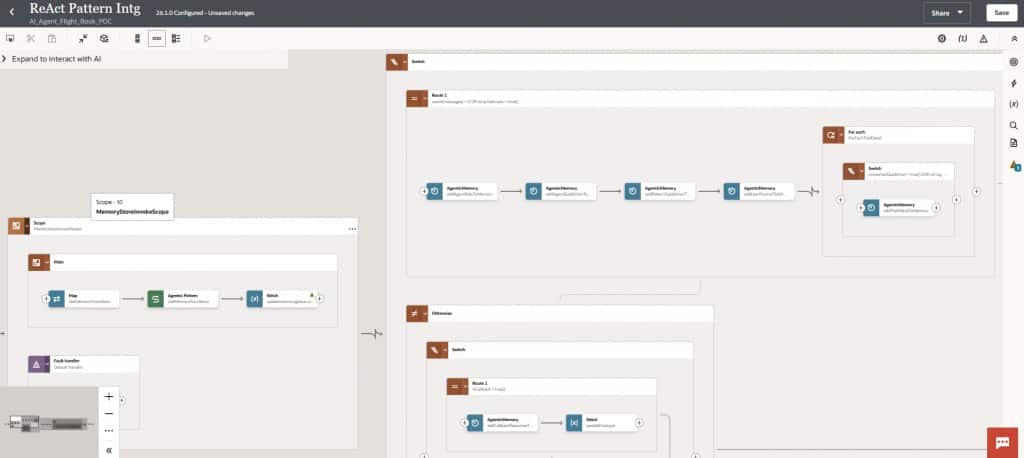Open the Share dropdown
The width and height of the screenshot is (1024, 458).
point(946,12)
